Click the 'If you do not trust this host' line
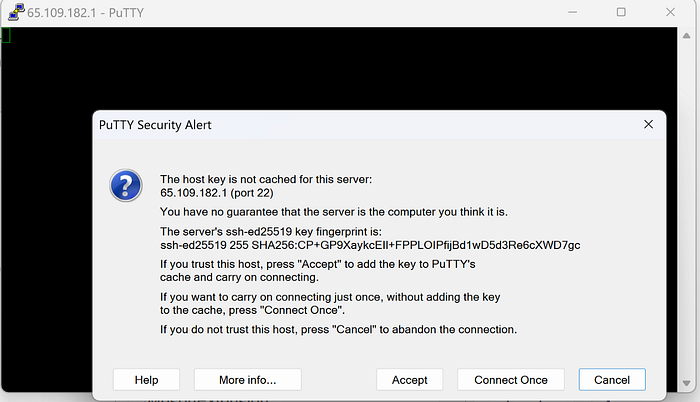This screenshot has height=402, width=700. pos(338,329)
